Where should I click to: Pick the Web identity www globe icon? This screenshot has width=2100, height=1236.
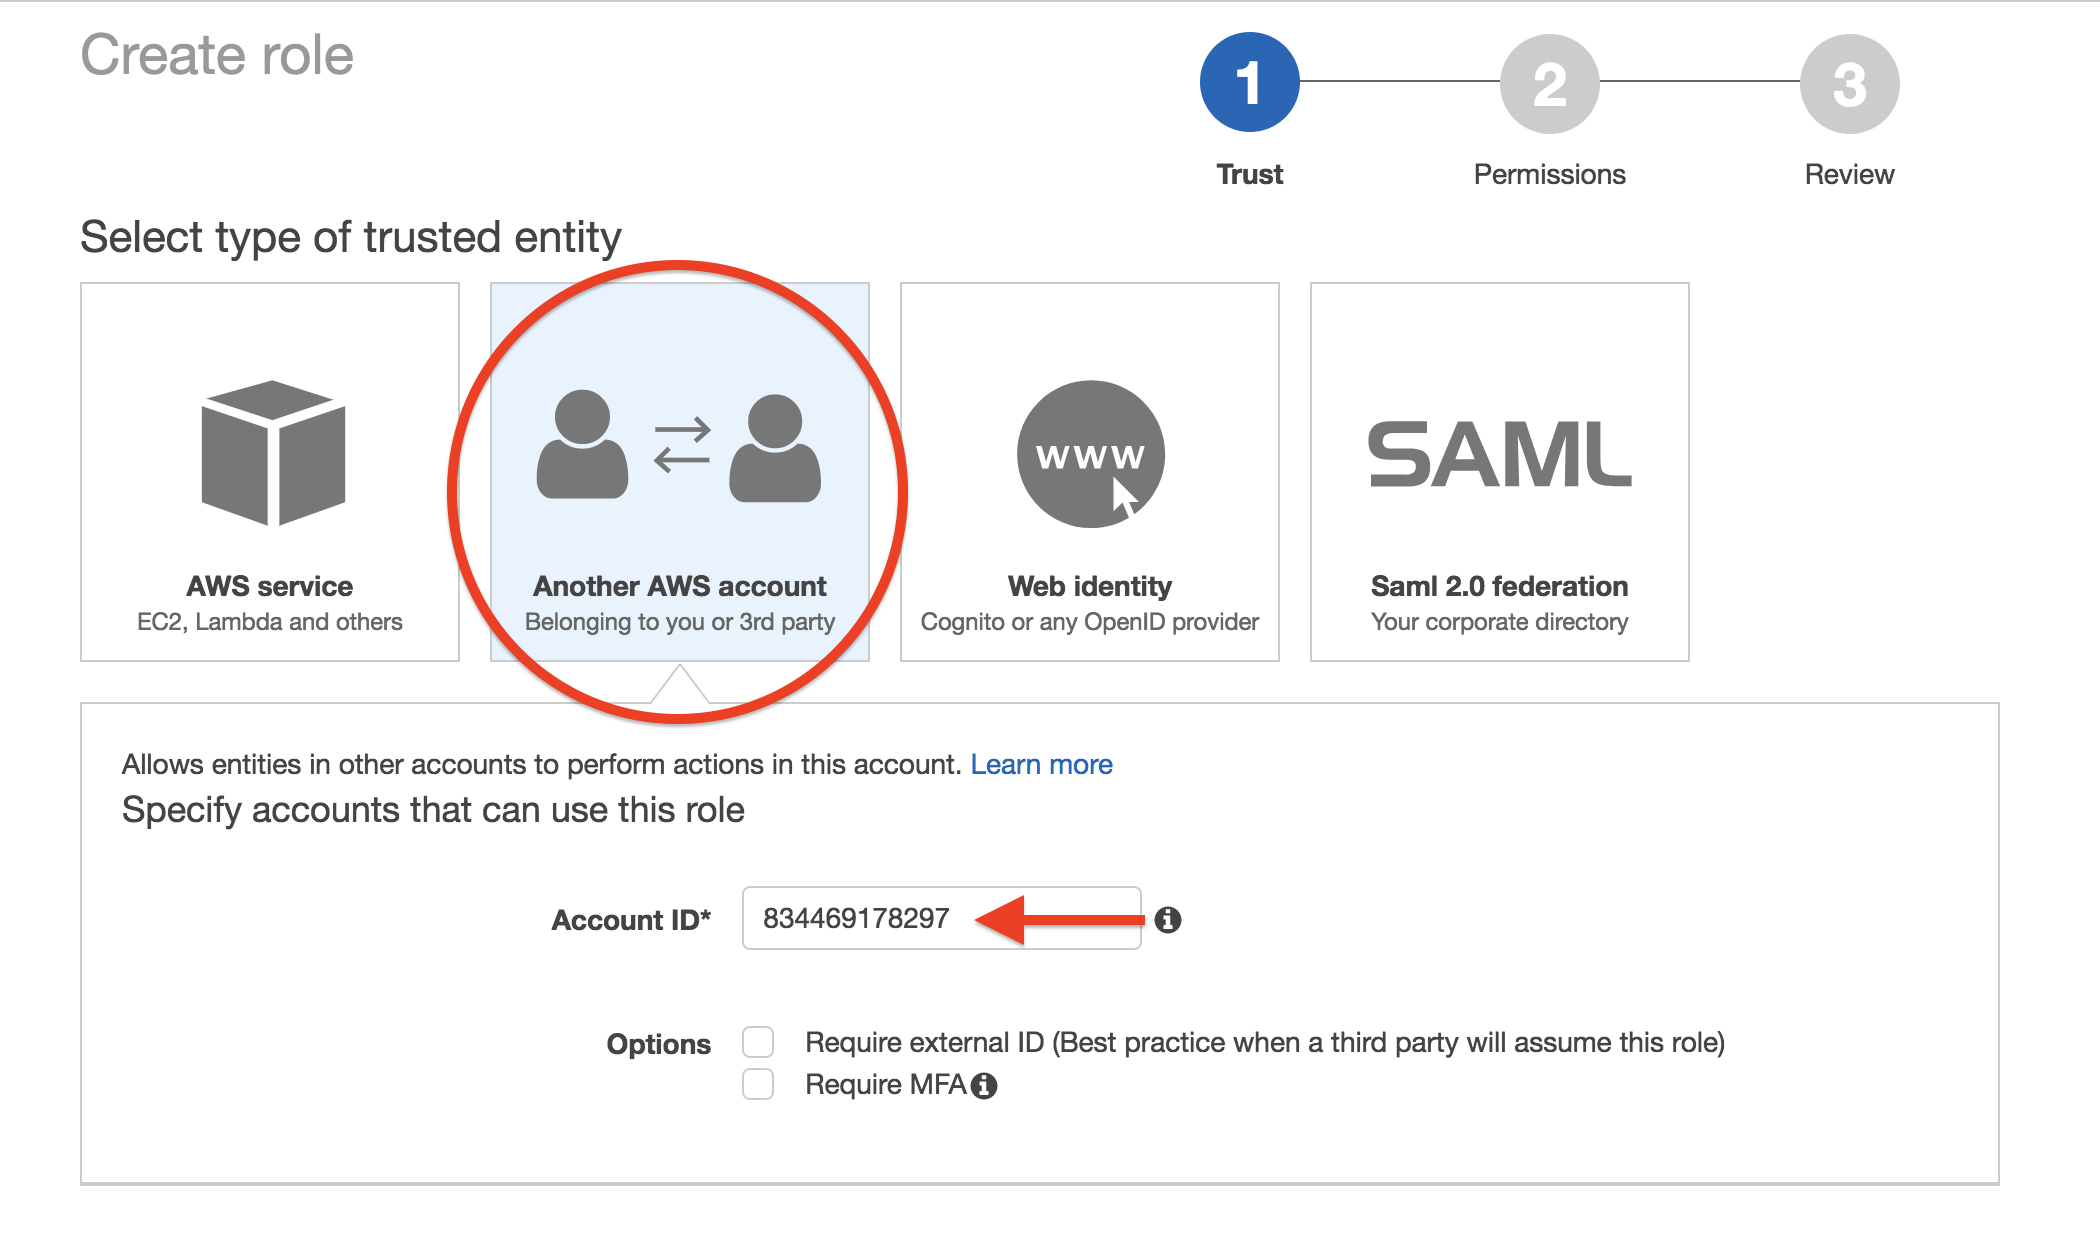pyautogui.click(x=1091, y=454)
